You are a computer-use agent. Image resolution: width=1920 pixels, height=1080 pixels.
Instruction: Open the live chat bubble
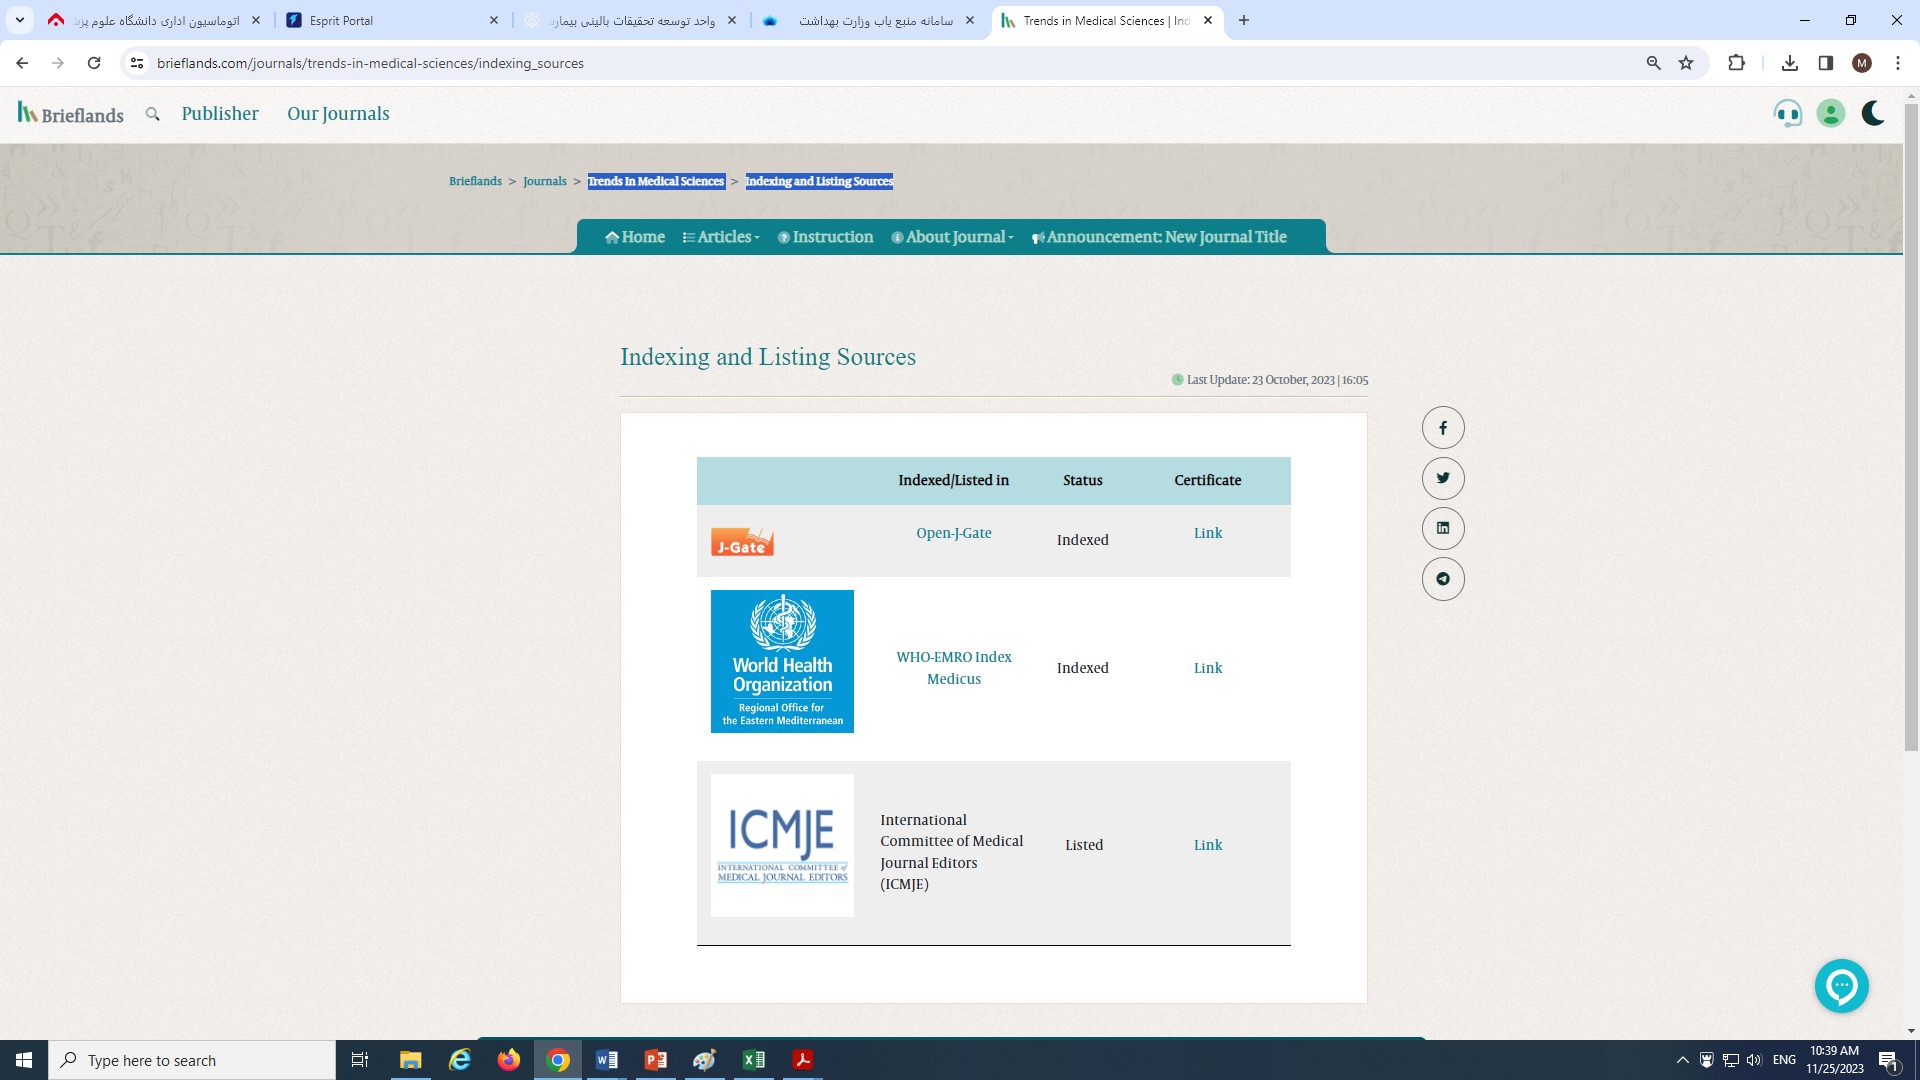point(1841,986)
